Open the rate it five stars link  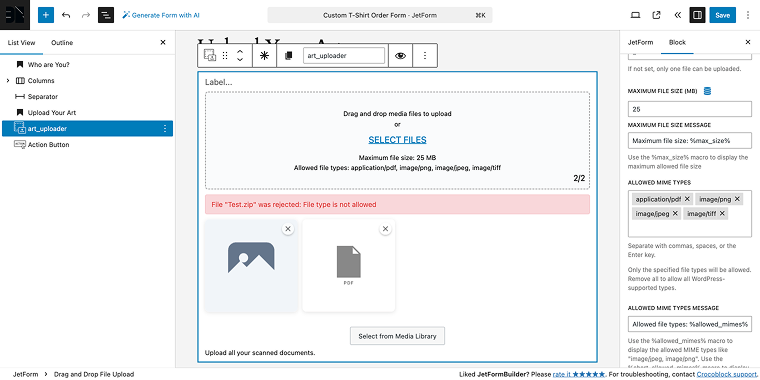(x=579, y=374)
